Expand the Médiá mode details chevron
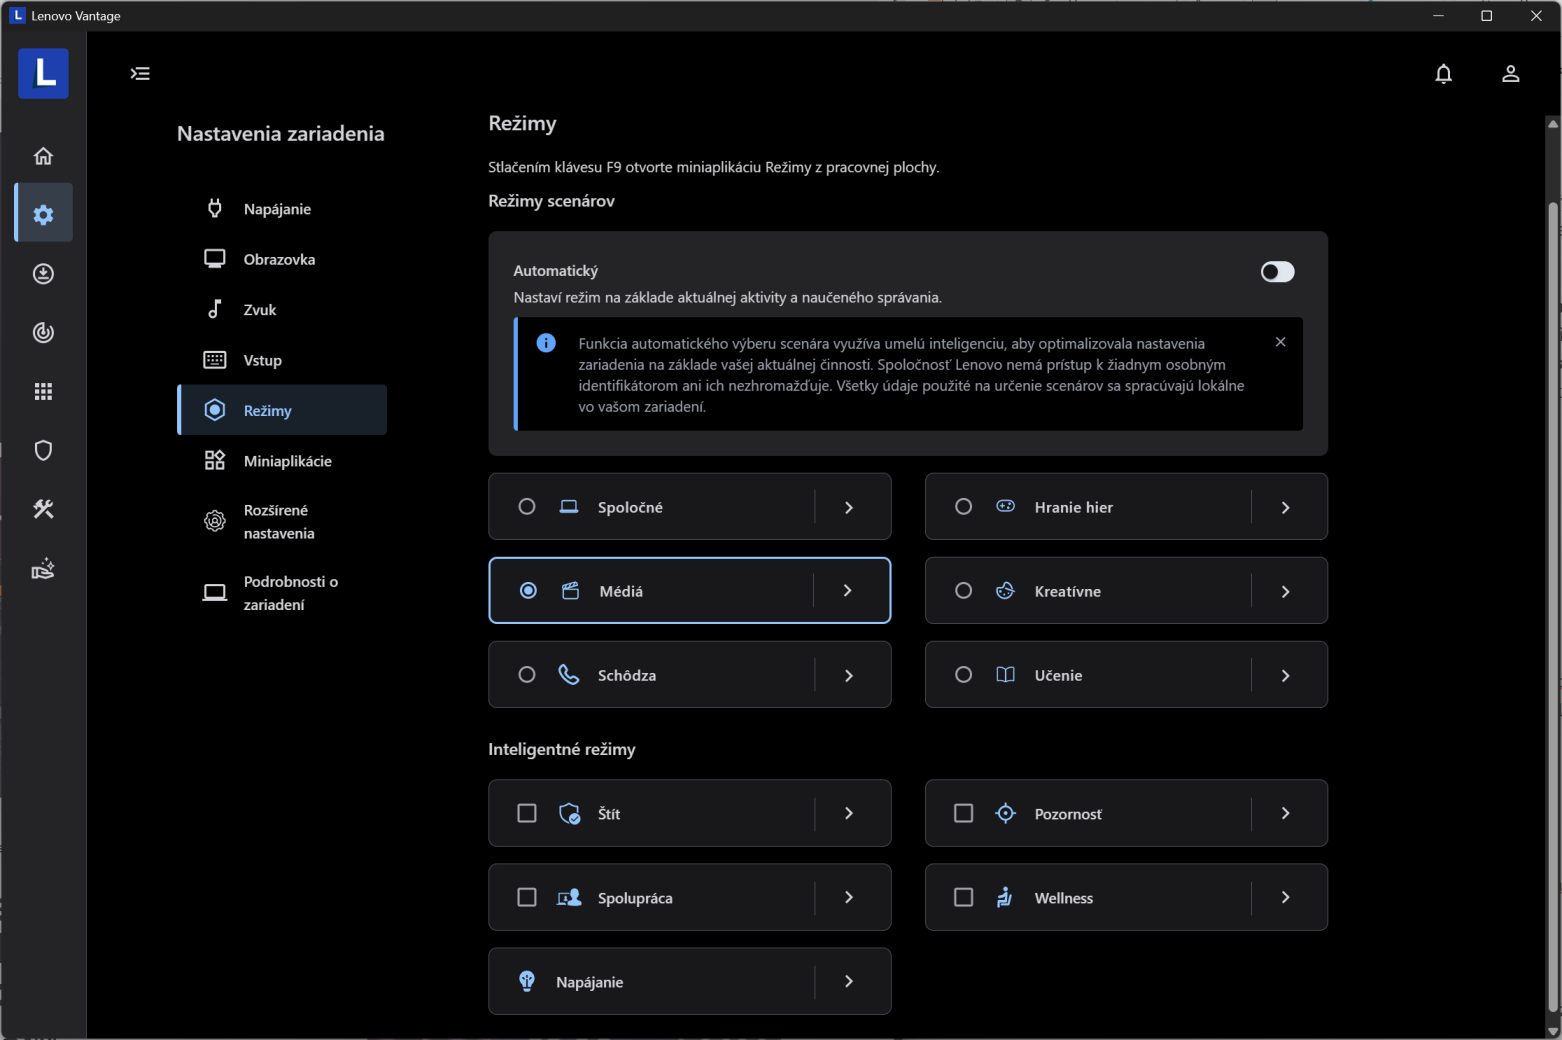Viewport: 1562px width, 1040px height. 848,591
